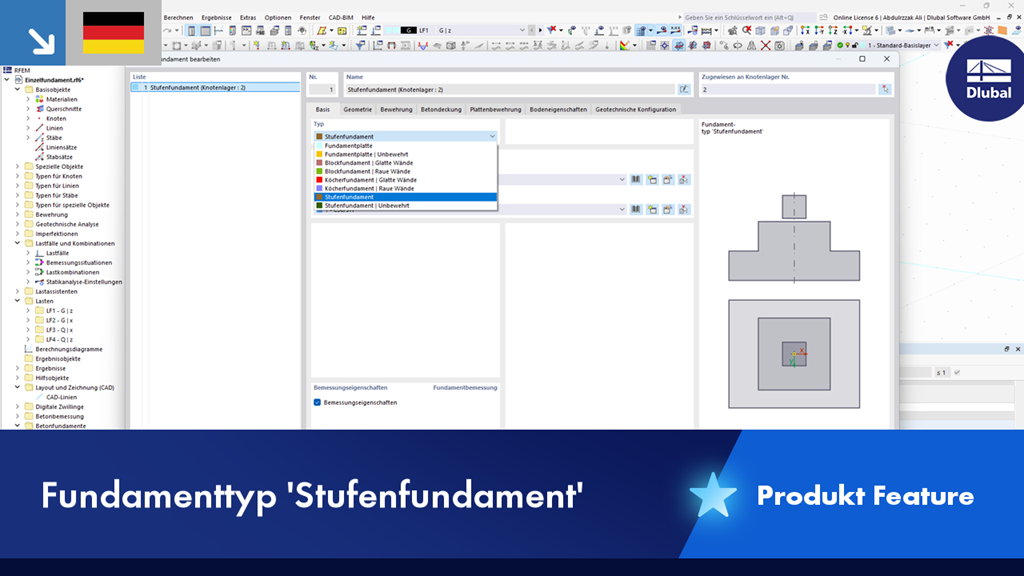
Task: Open the Betondeckung tab
Action: pos(441,109)
